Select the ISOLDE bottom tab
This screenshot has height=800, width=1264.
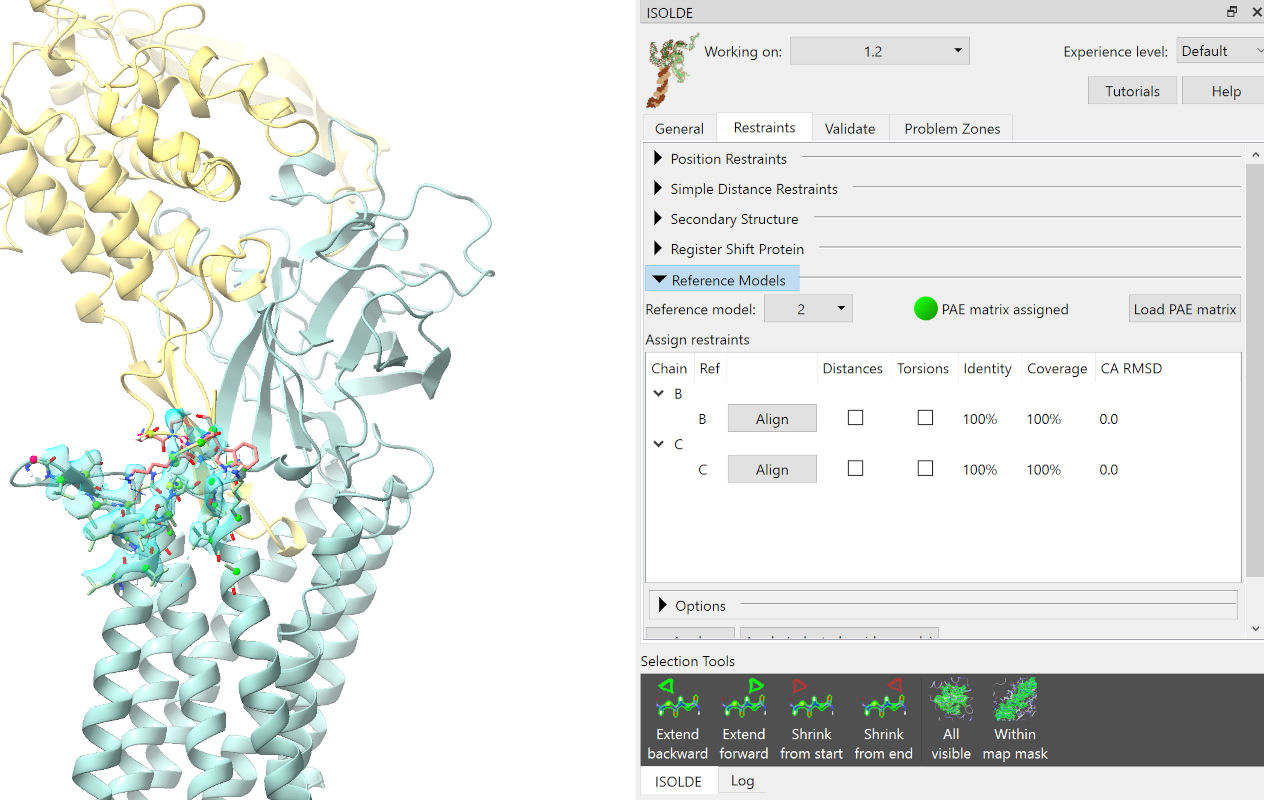(678, 781)
